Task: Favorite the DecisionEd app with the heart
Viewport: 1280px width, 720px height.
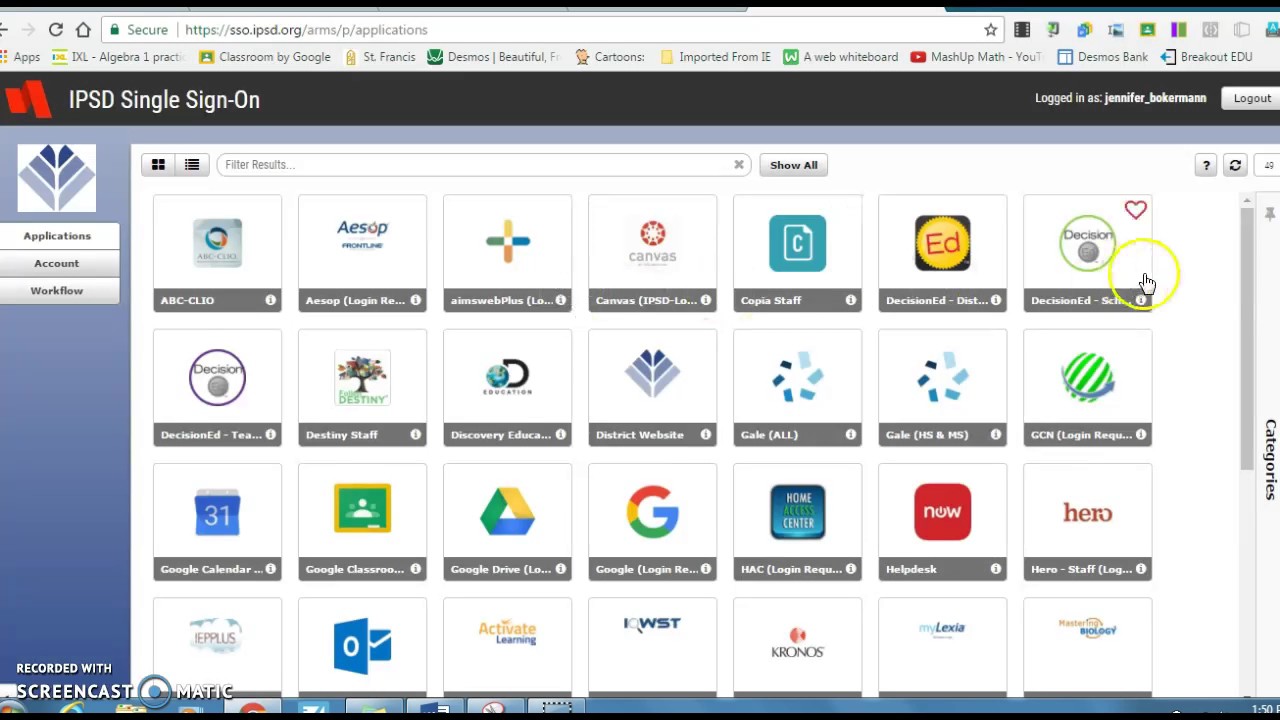Action: pos(1135,210)
